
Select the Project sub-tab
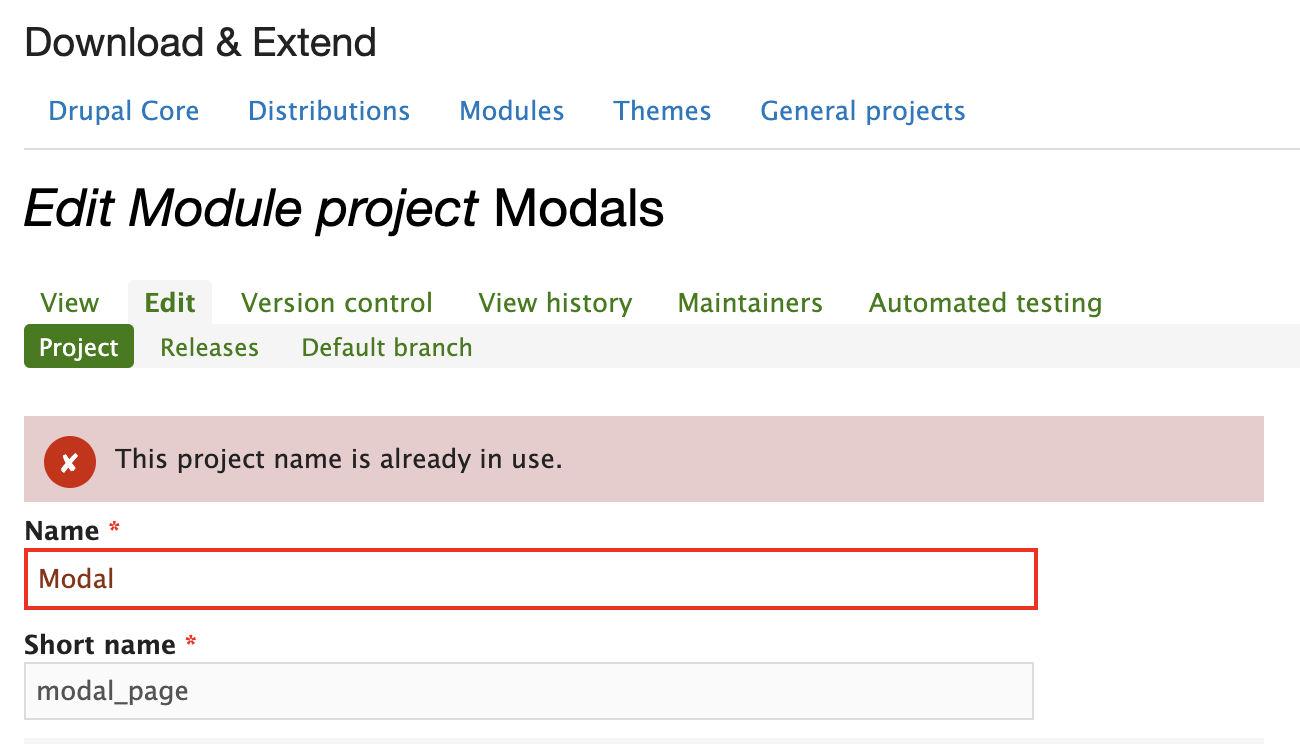pyautogui.click(x=78, y=347)
